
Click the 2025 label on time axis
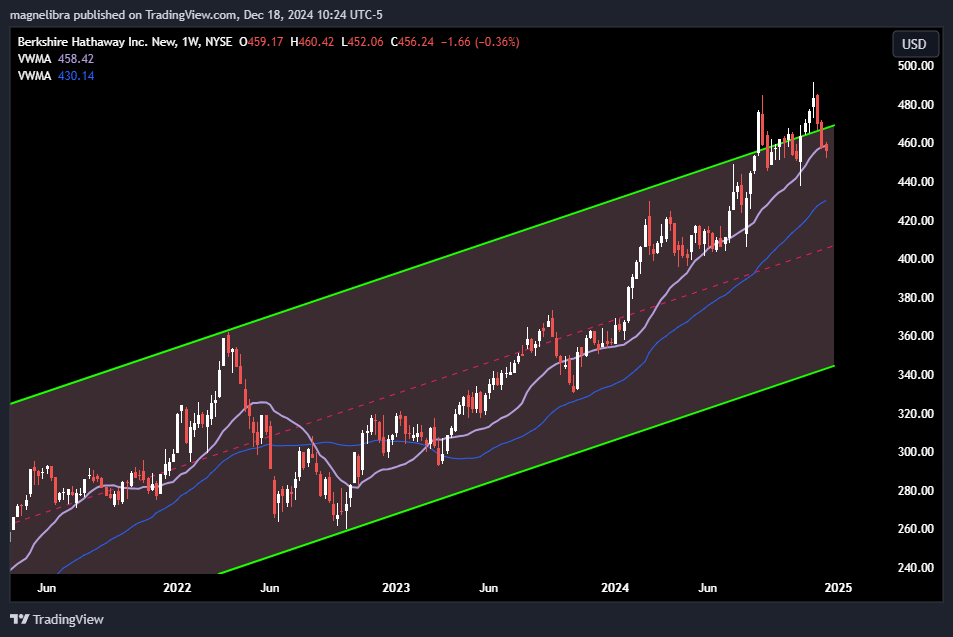click(838, 588)
